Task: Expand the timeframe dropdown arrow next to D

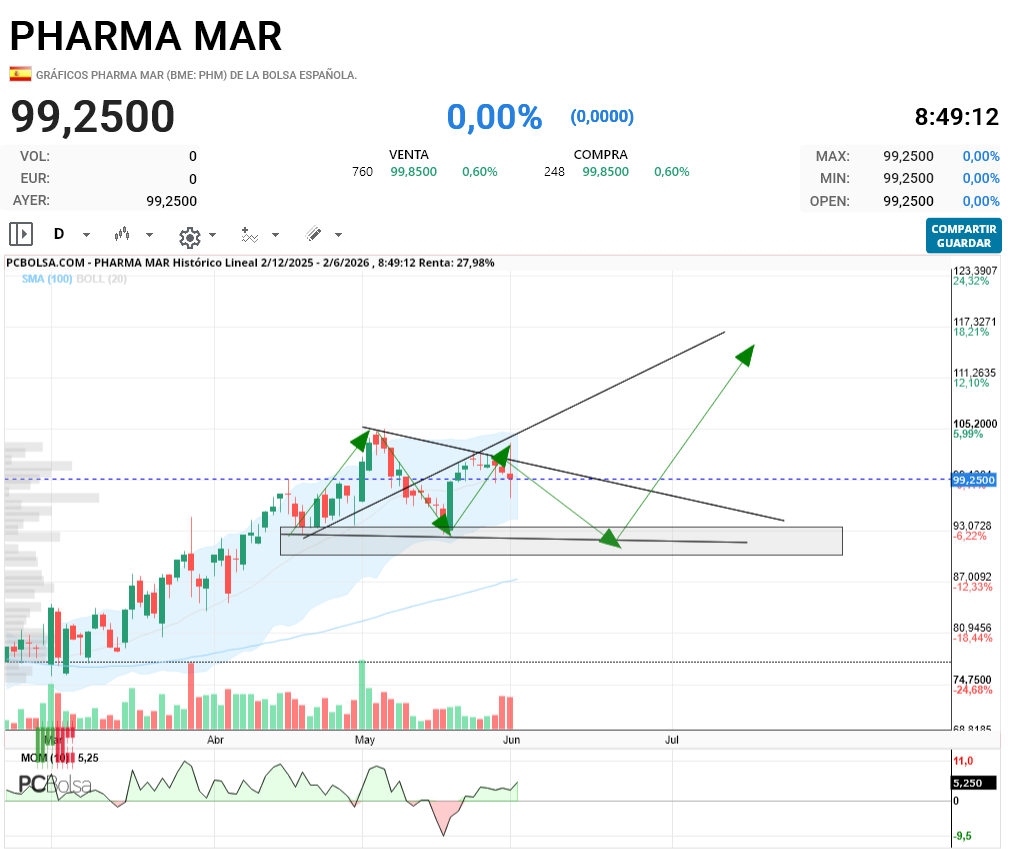Action: (86, 235)
